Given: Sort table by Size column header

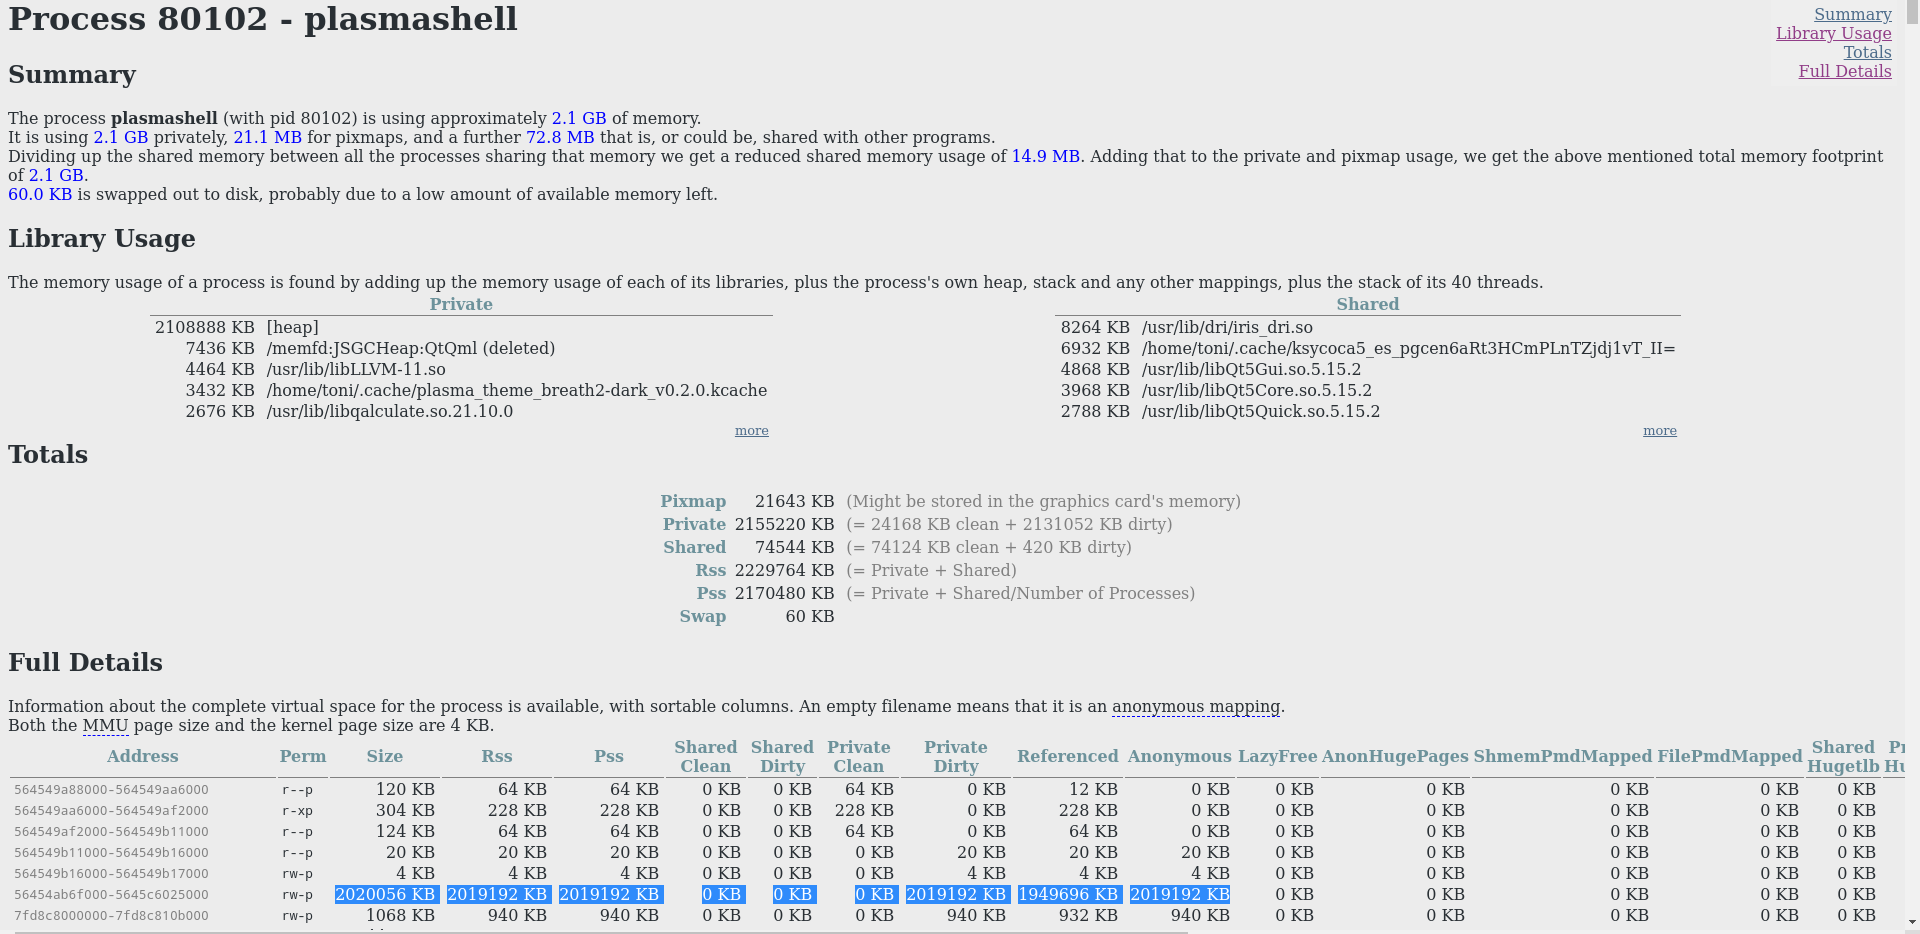Looking at the screenshot, I should 385,756.
